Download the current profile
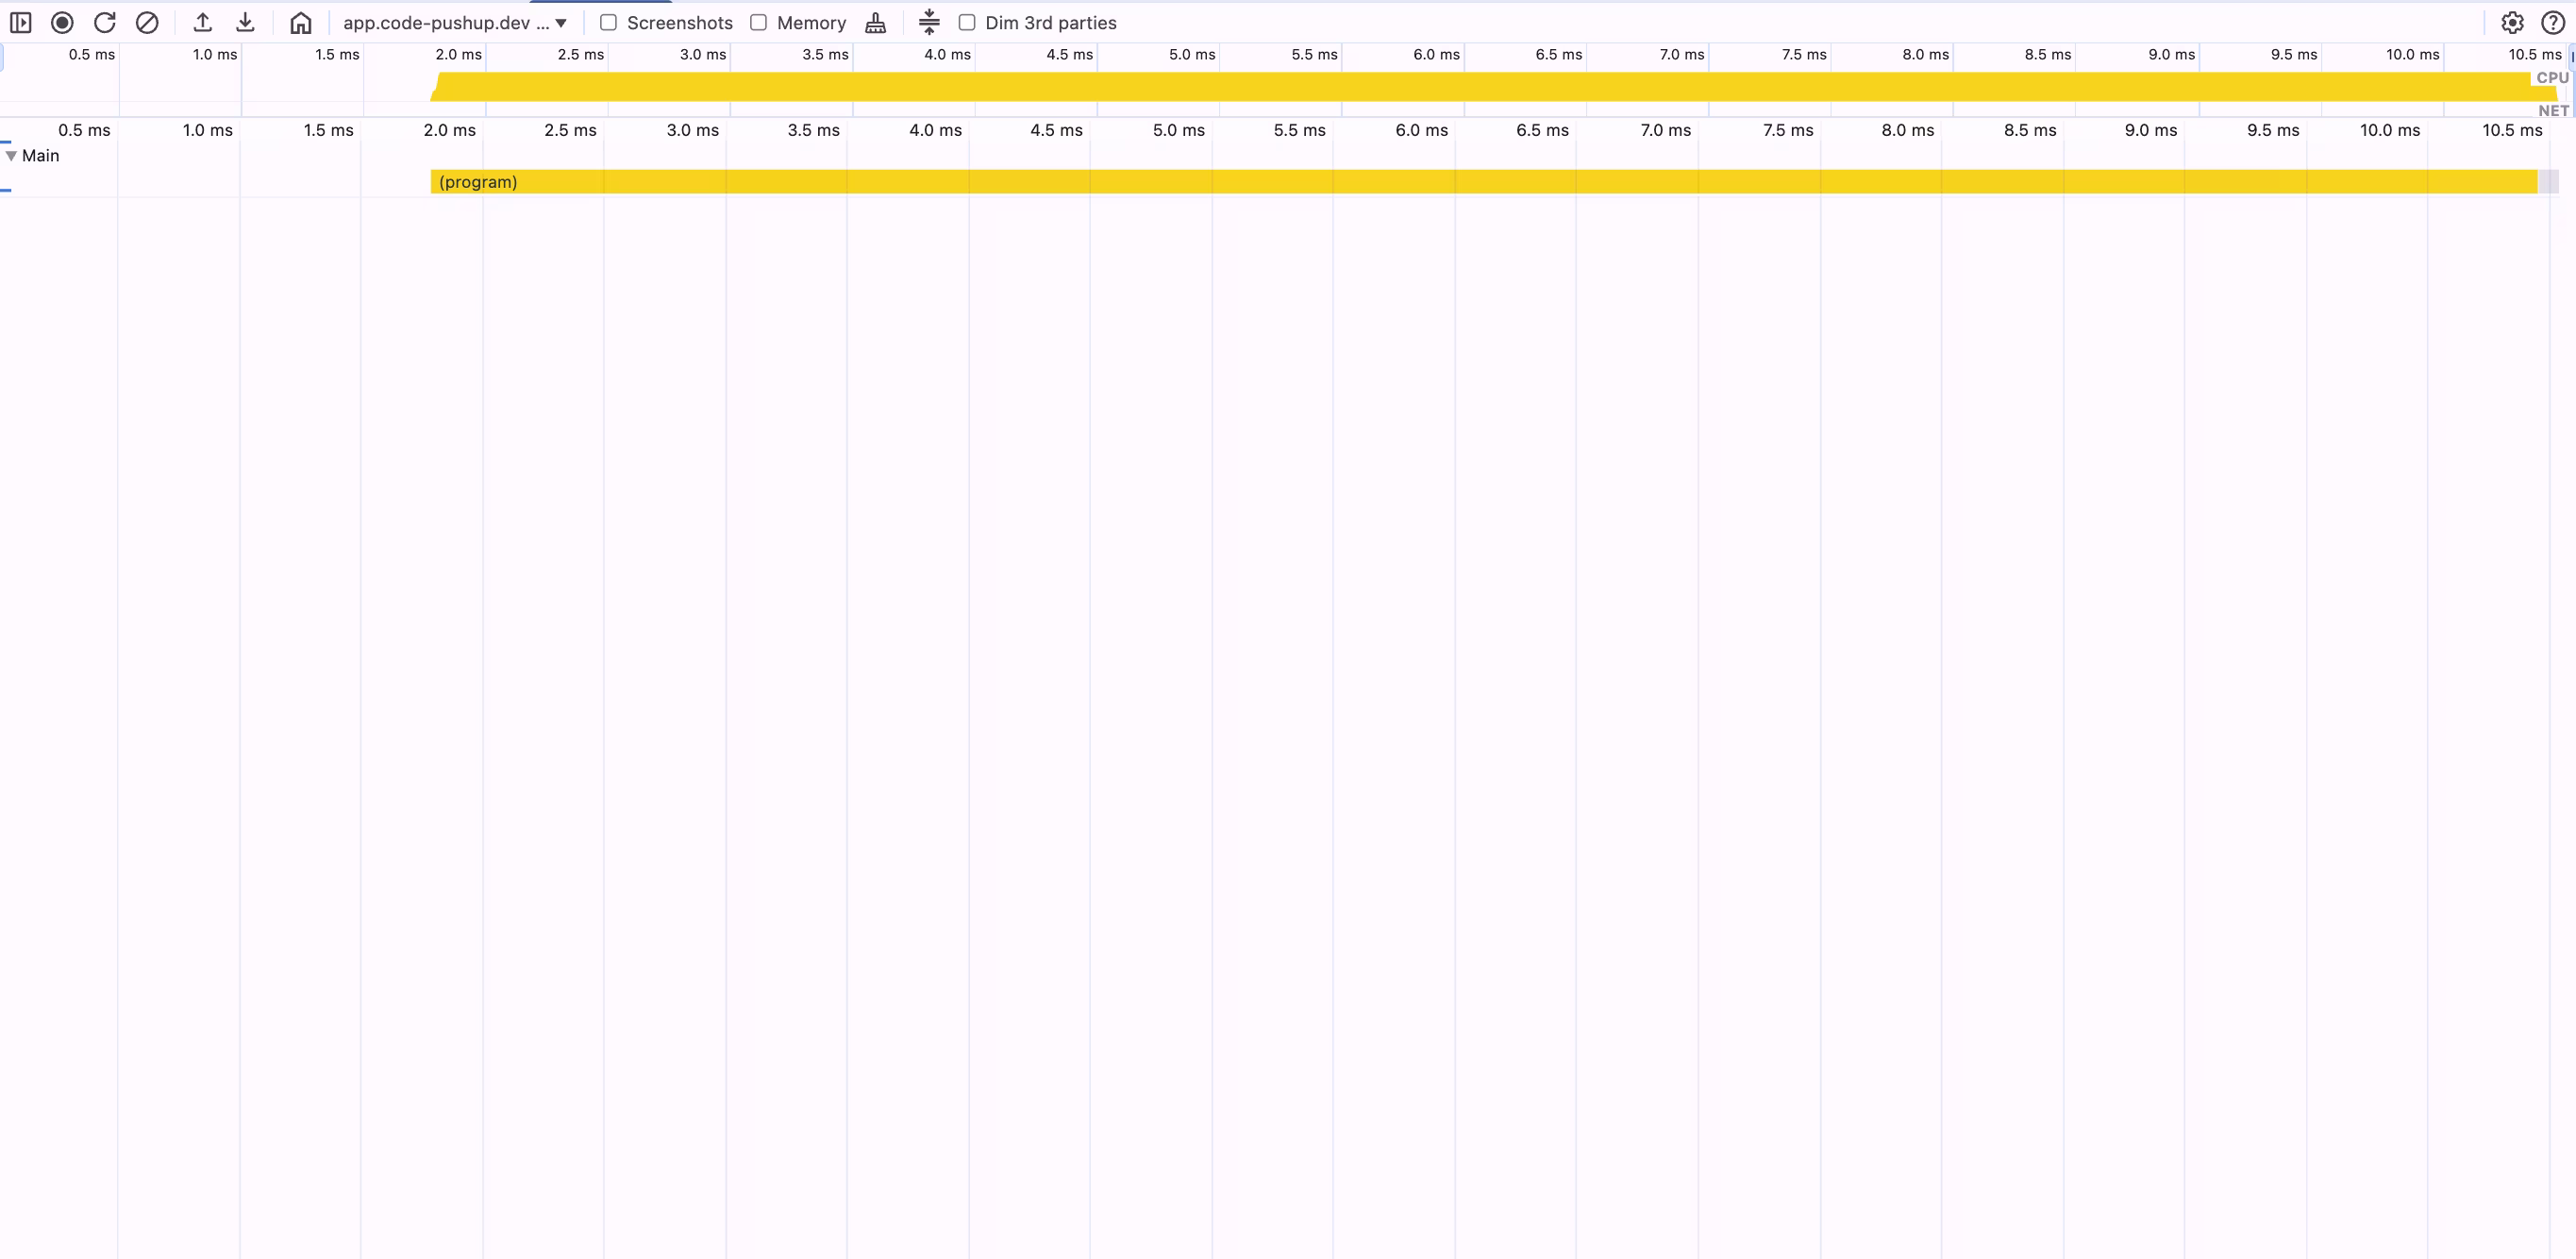Screen dimensions: 2576x1259 coord(245,22)
